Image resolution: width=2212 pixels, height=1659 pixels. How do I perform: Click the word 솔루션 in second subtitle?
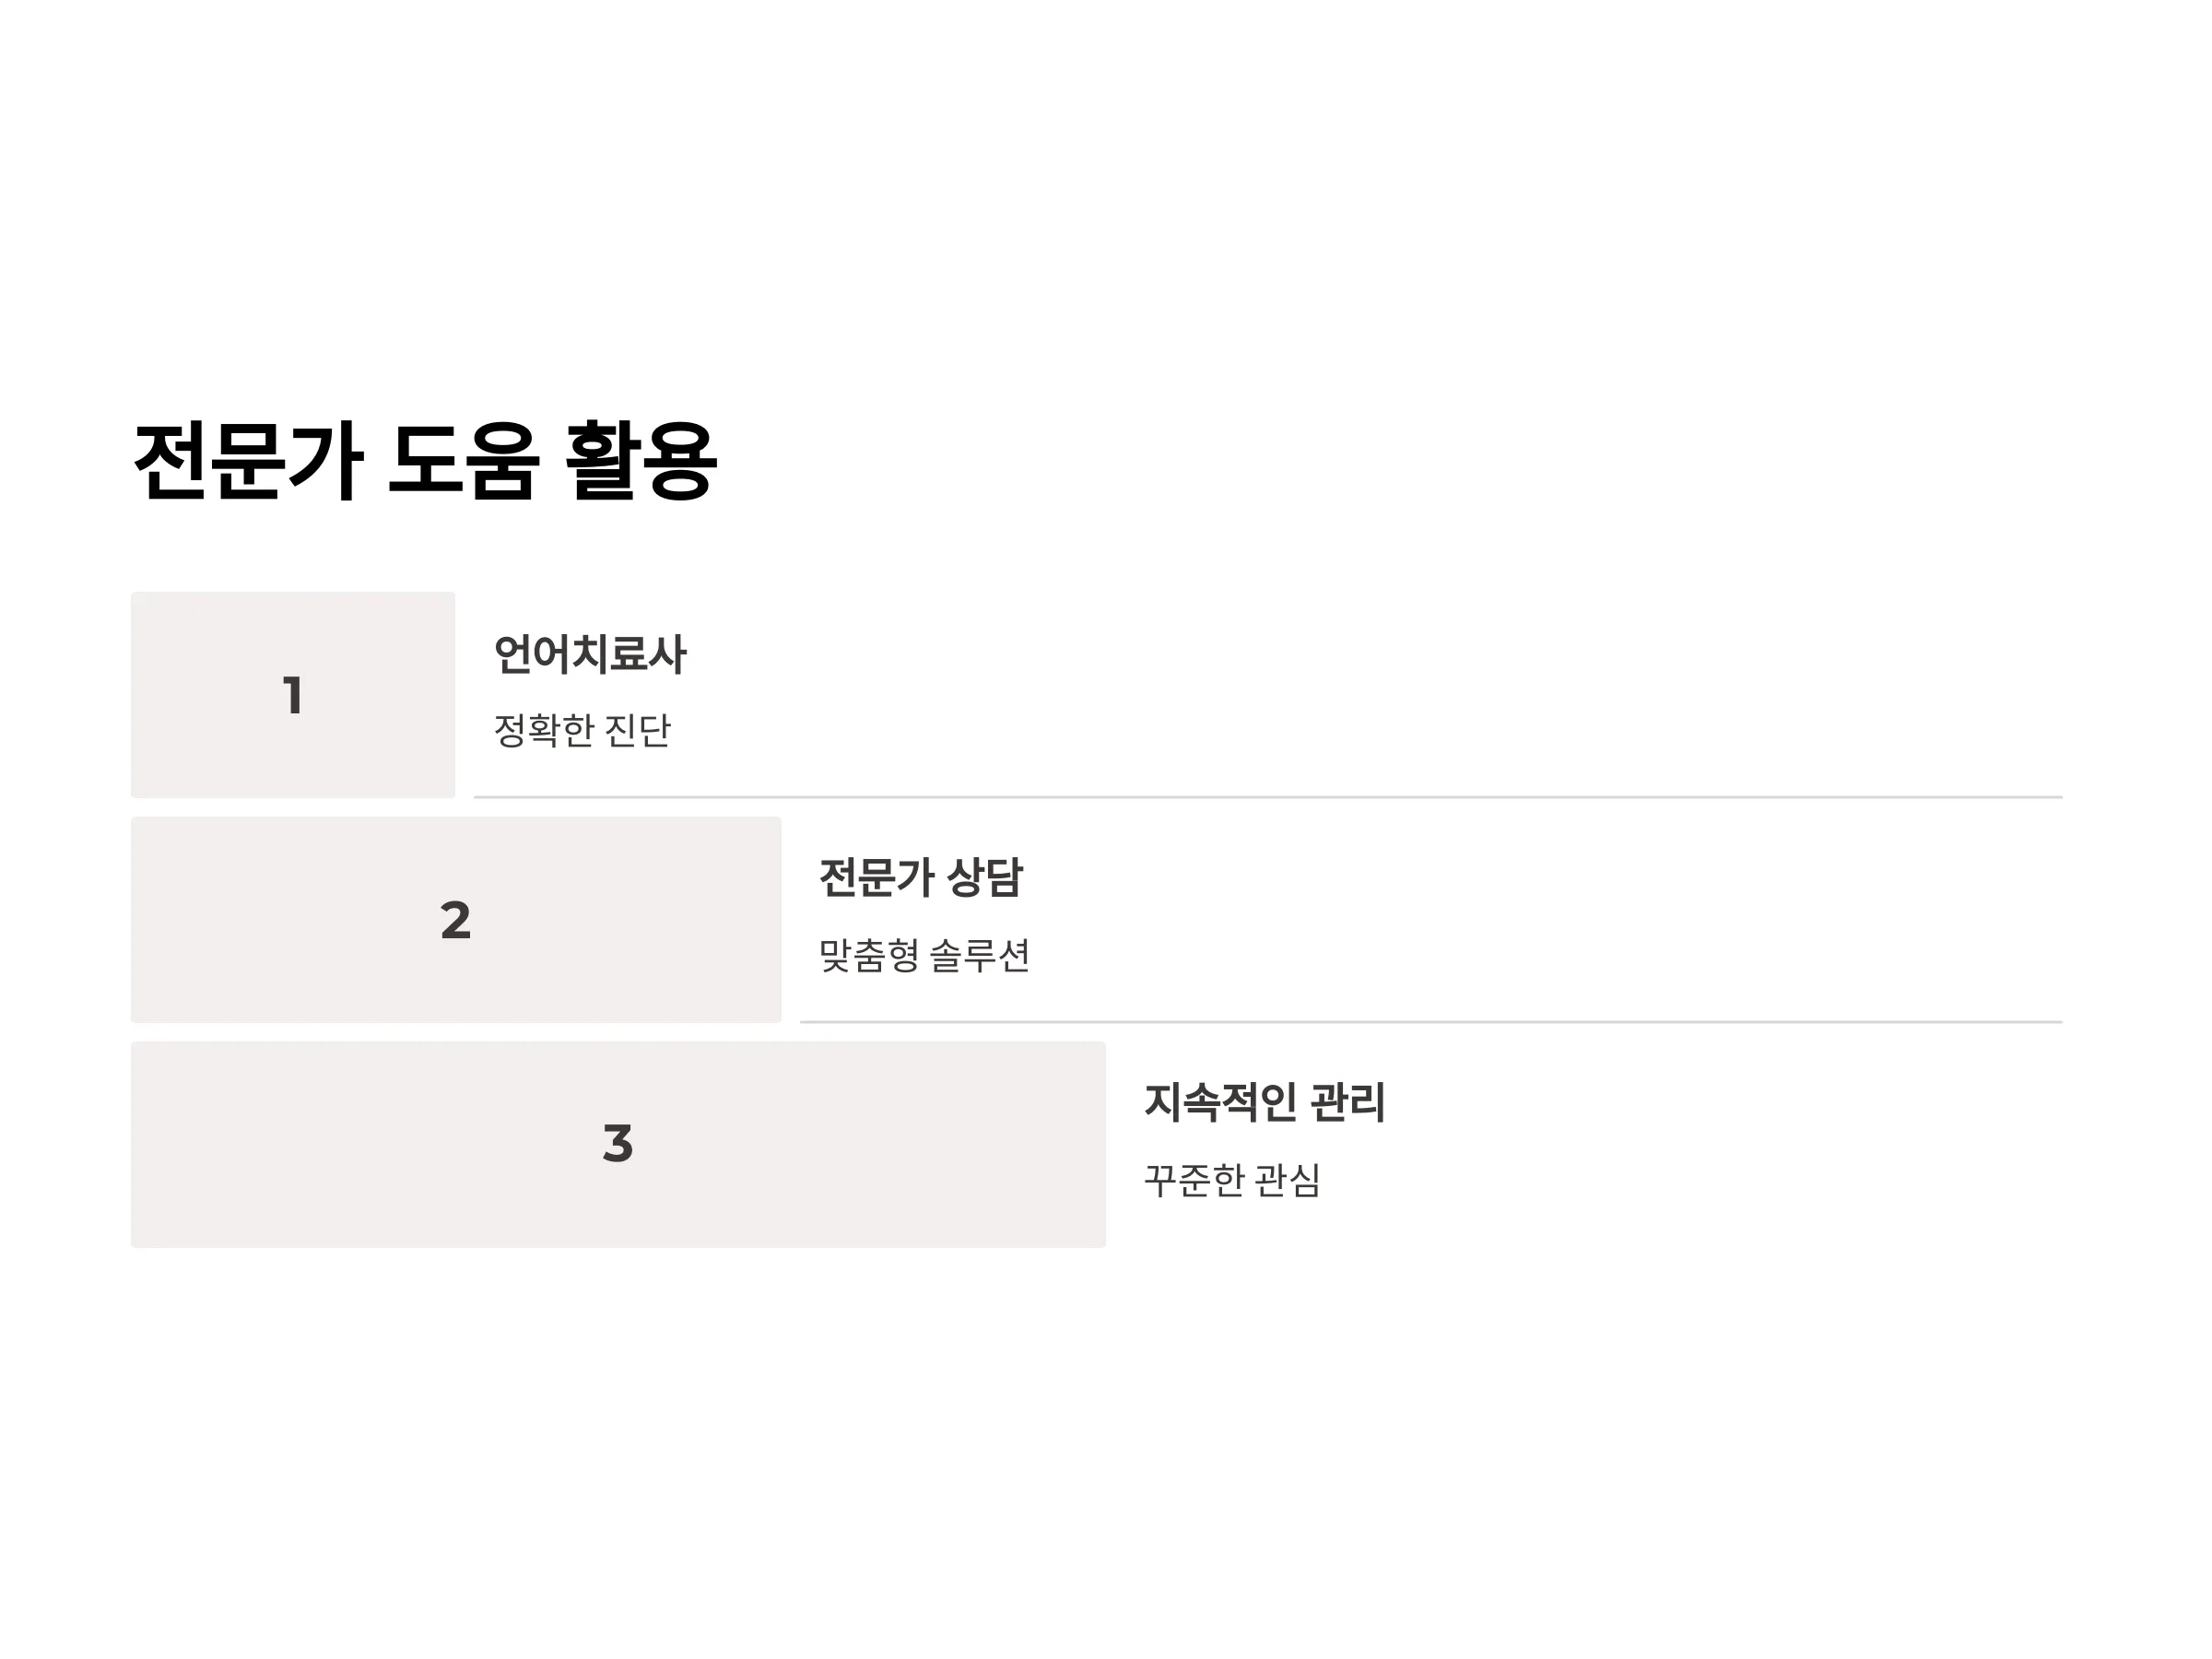pos(980,955)
